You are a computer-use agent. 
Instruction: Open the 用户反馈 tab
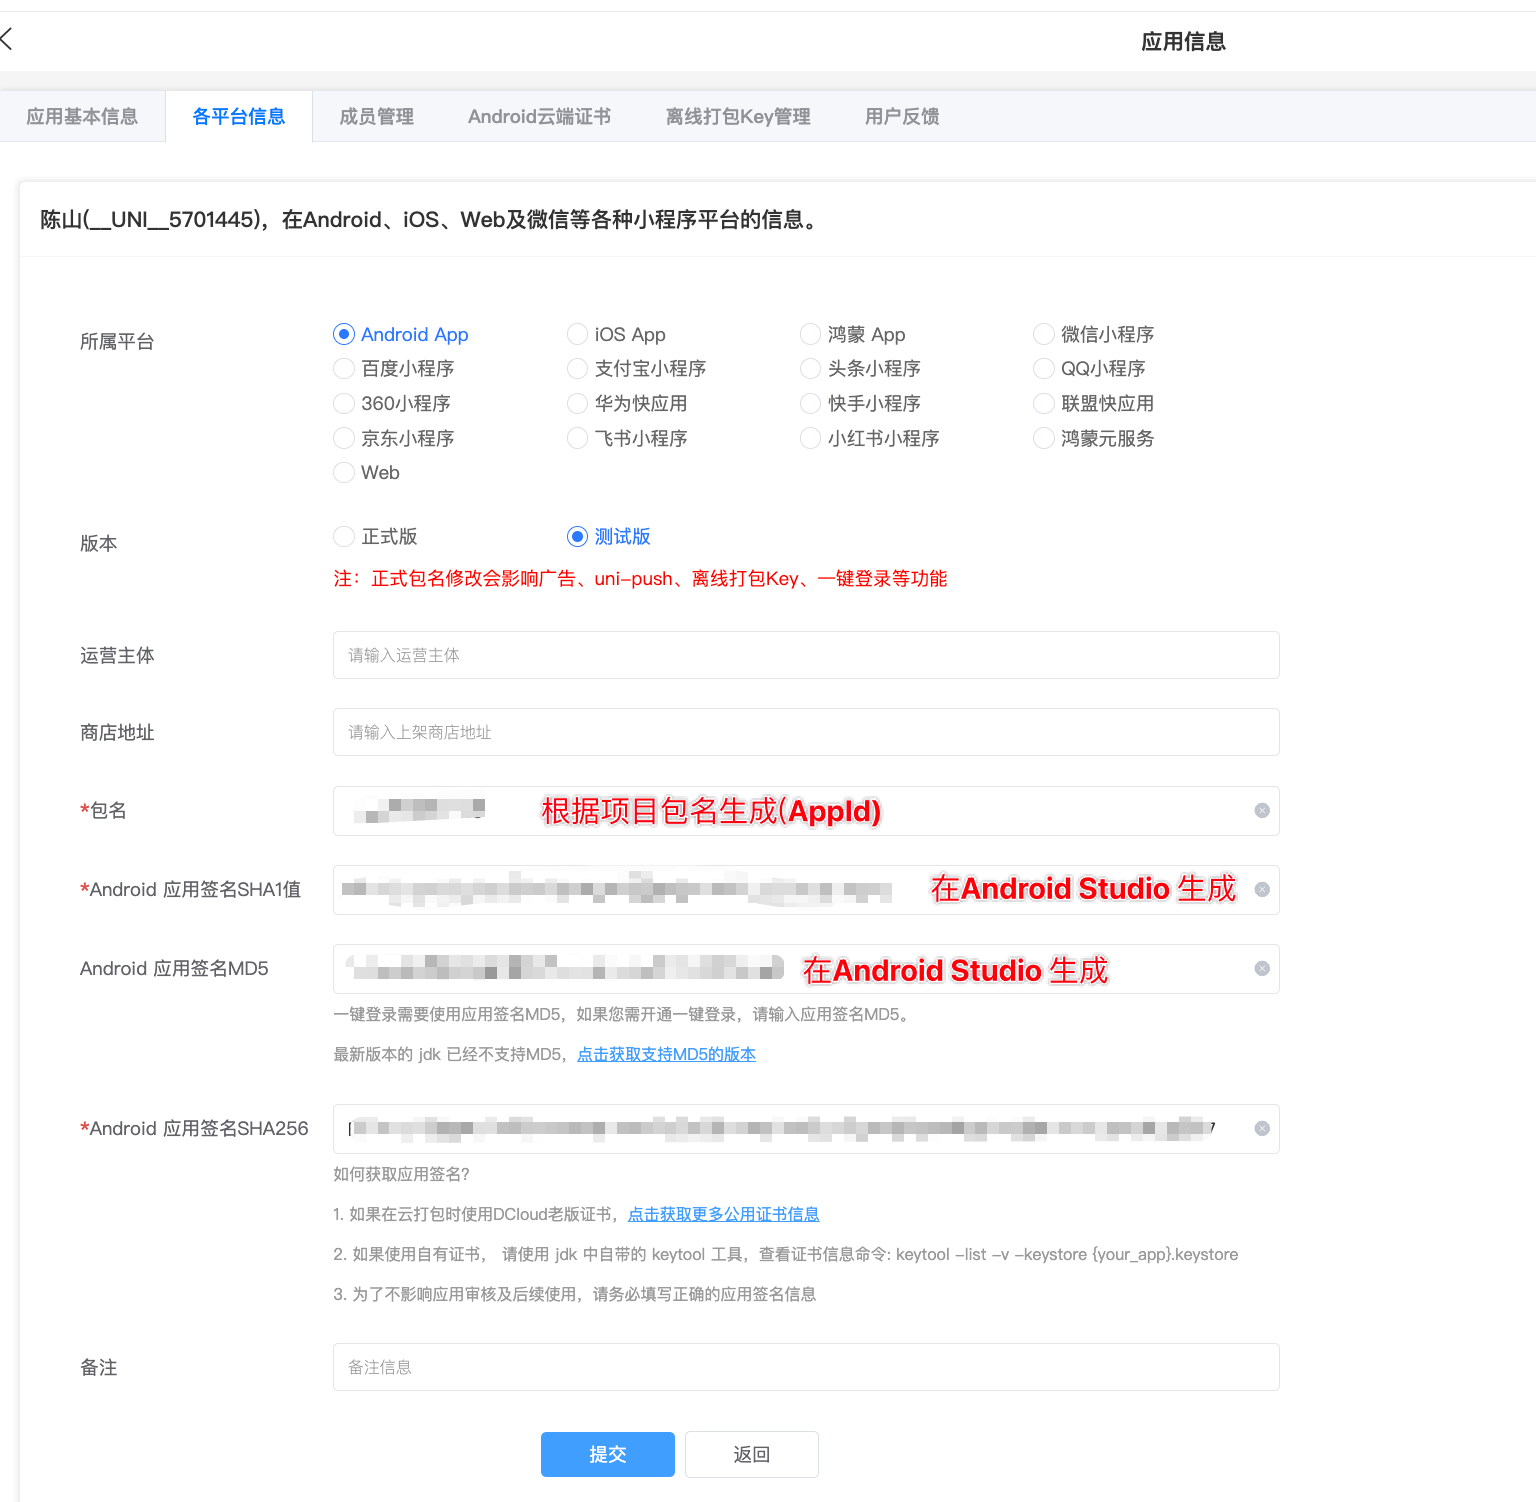point(901,116)
